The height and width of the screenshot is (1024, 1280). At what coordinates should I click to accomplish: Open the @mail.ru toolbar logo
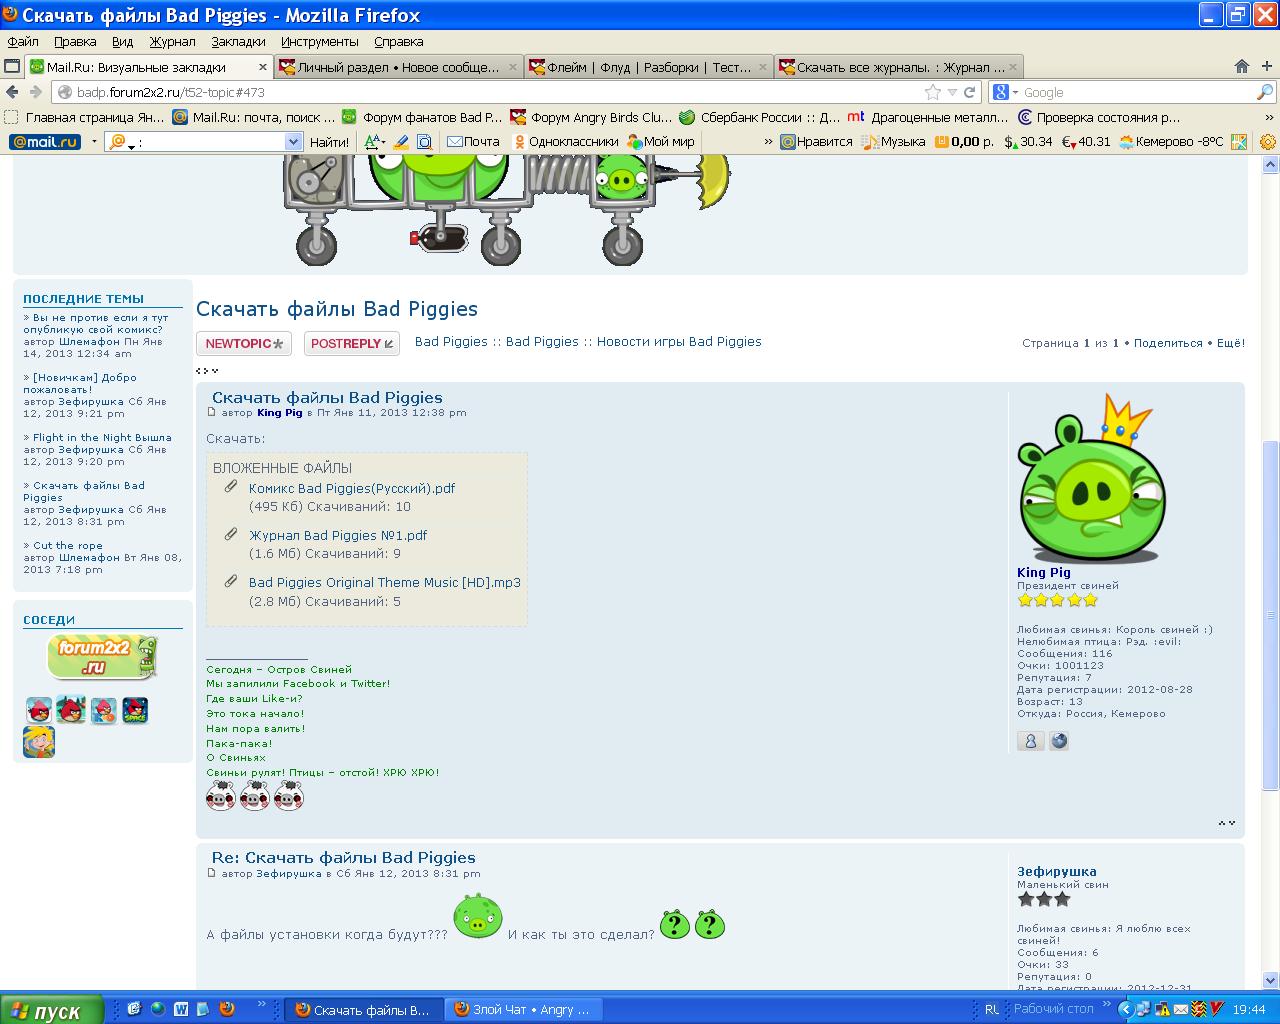(45, 142)
